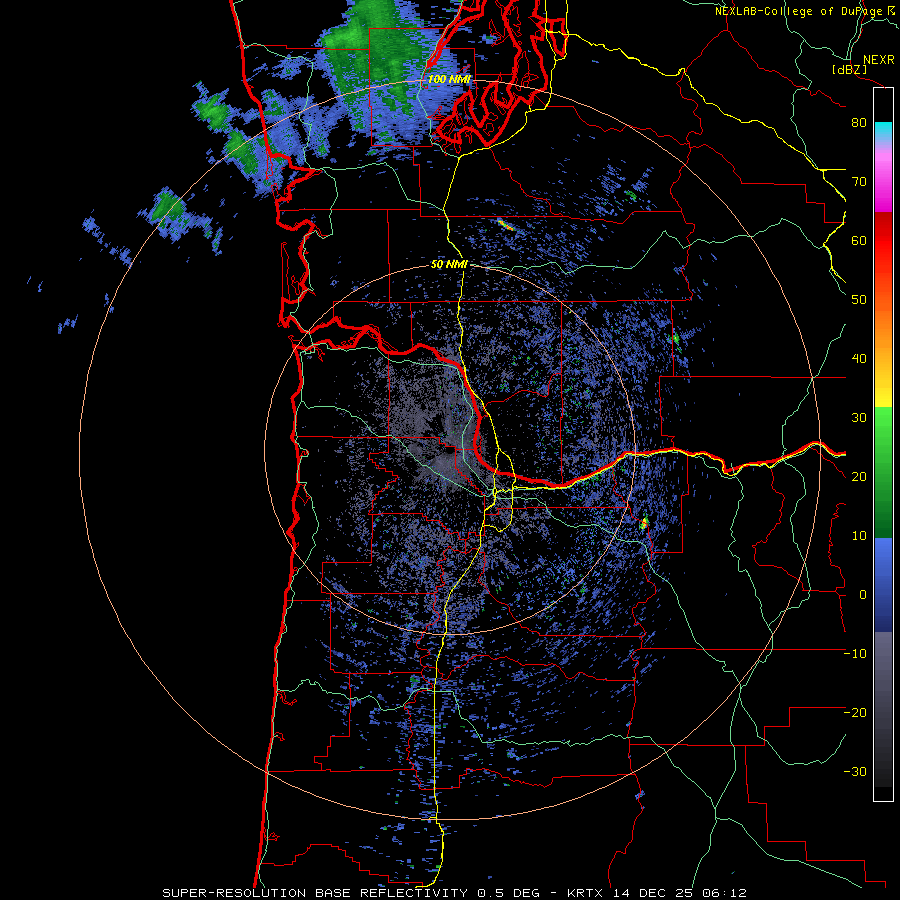Click the 70 value on dBZ scale
This screenshot has width=900, height=900.
click(859, 182)
